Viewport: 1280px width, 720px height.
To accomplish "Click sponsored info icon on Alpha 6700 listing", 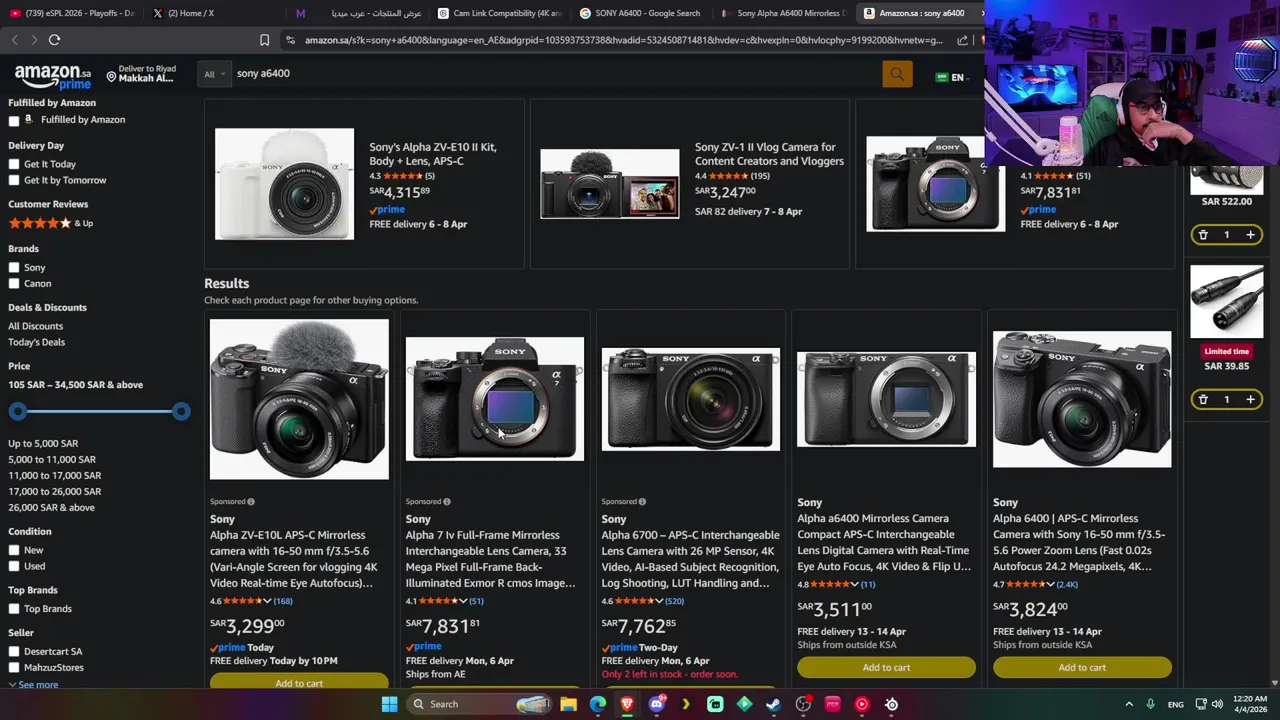I will pos(642,502).
